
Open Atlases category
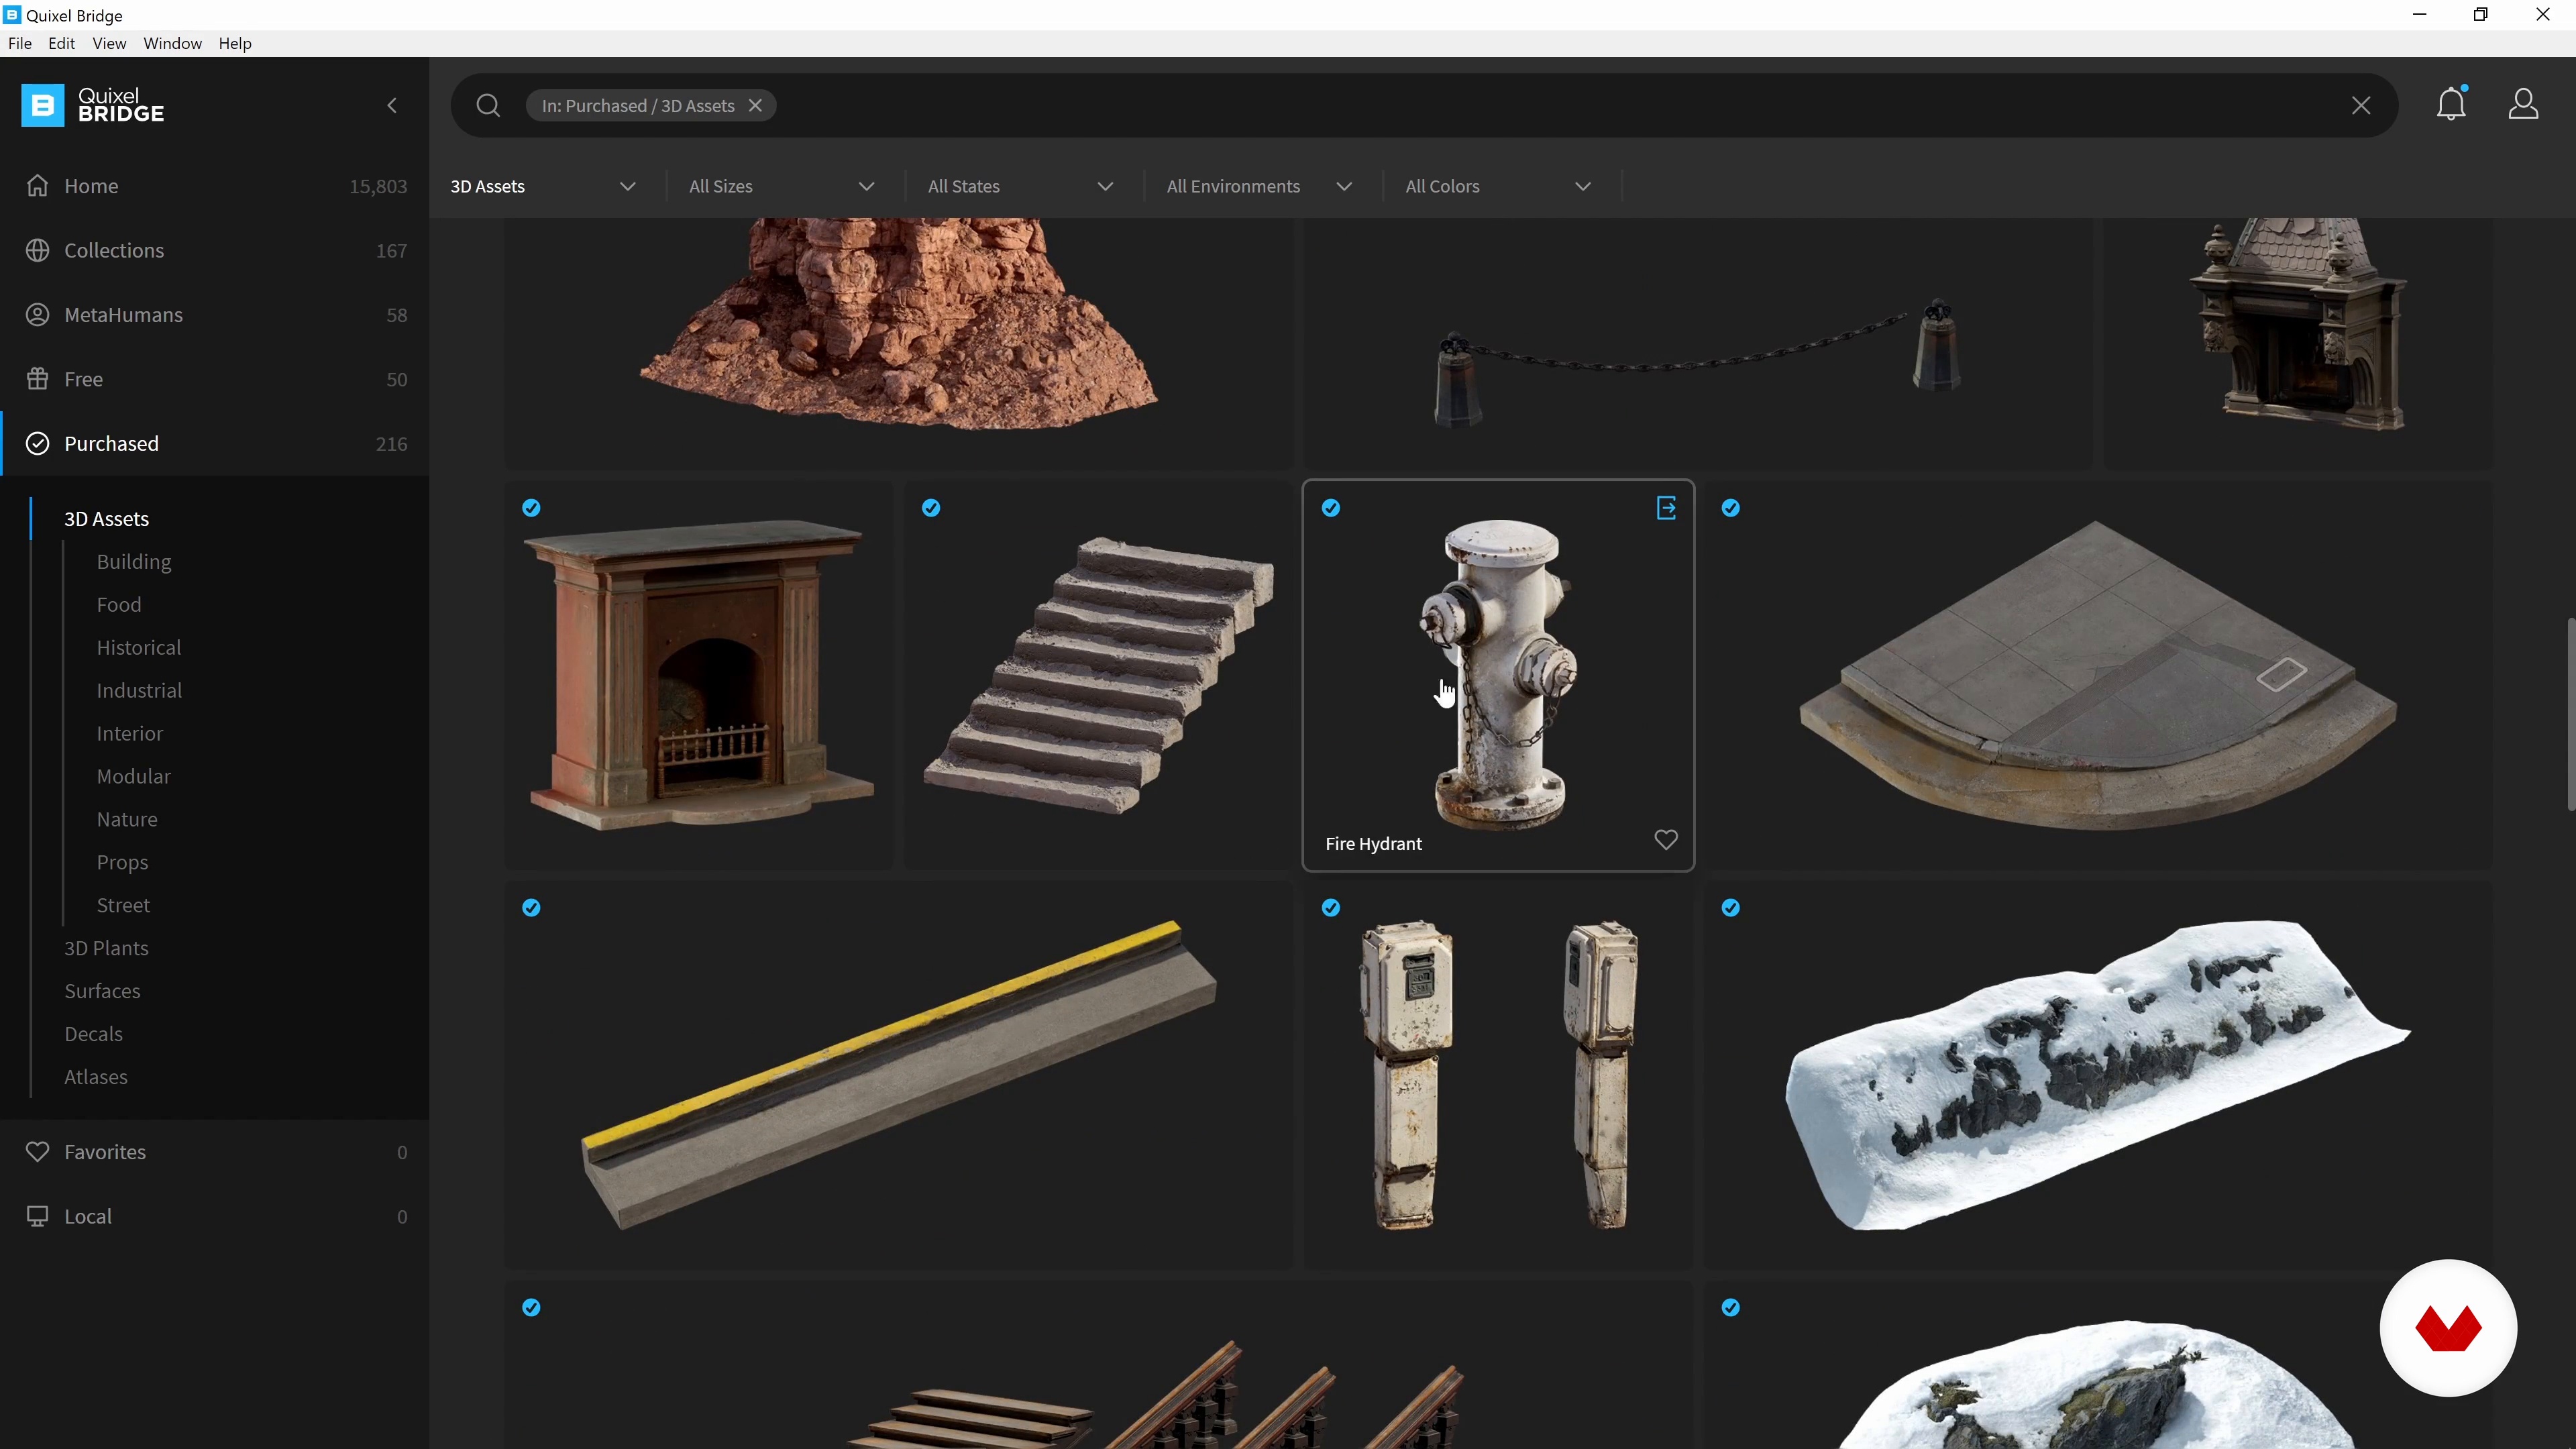(x=96, y=1077)
